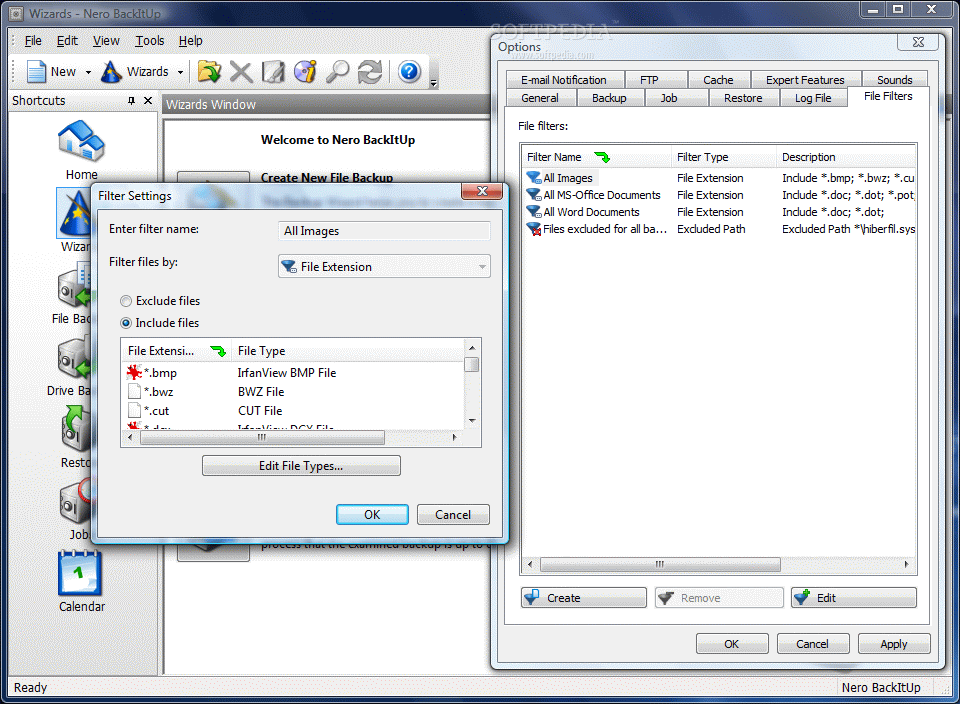Close the Filter Settings dialog
The image size is (960, 704).
[x=482, y=191]
